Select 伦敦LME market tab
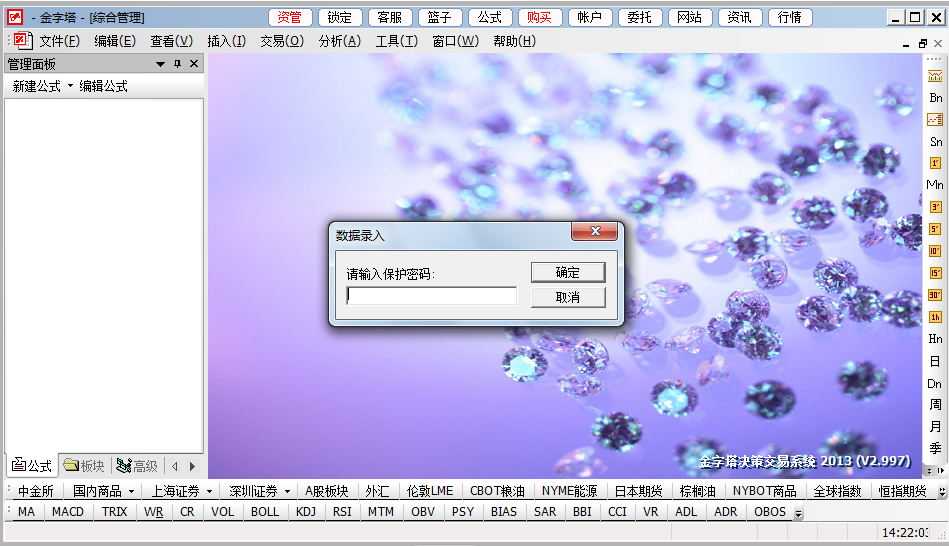 click(x=430, y=492)
